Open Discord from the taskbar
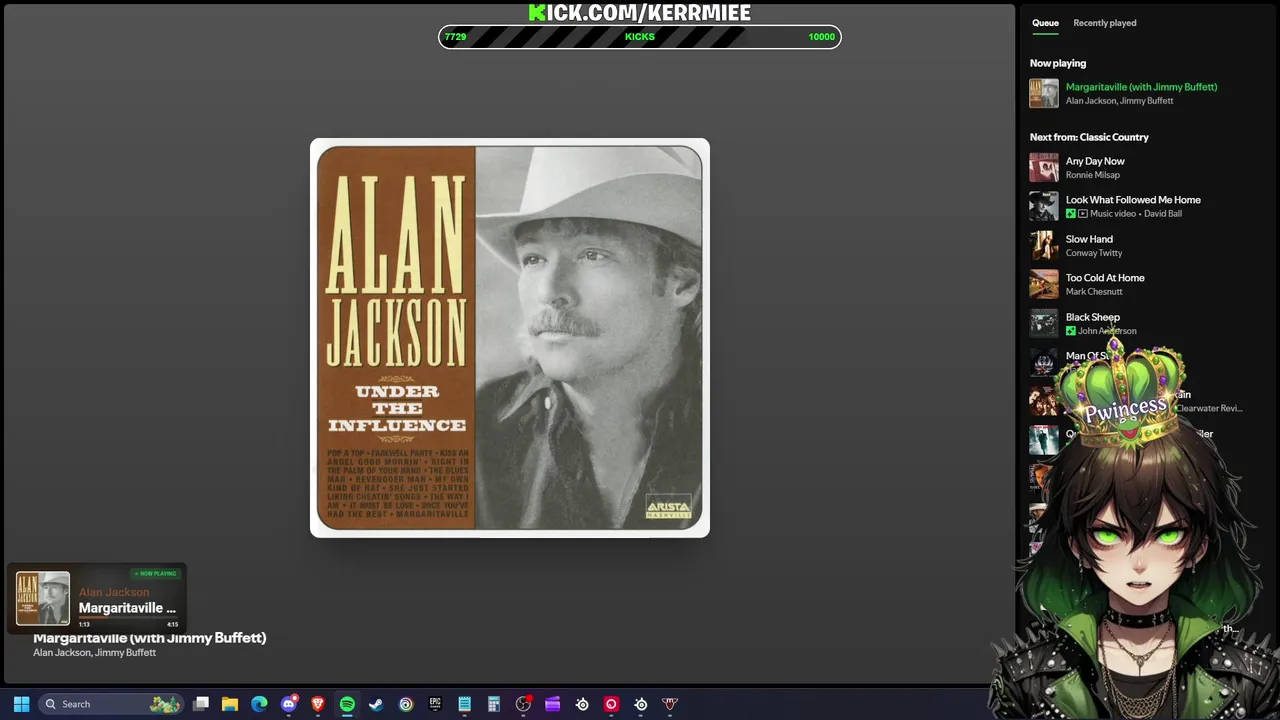This screenshot has height=720, width=1280. [289, 704]
